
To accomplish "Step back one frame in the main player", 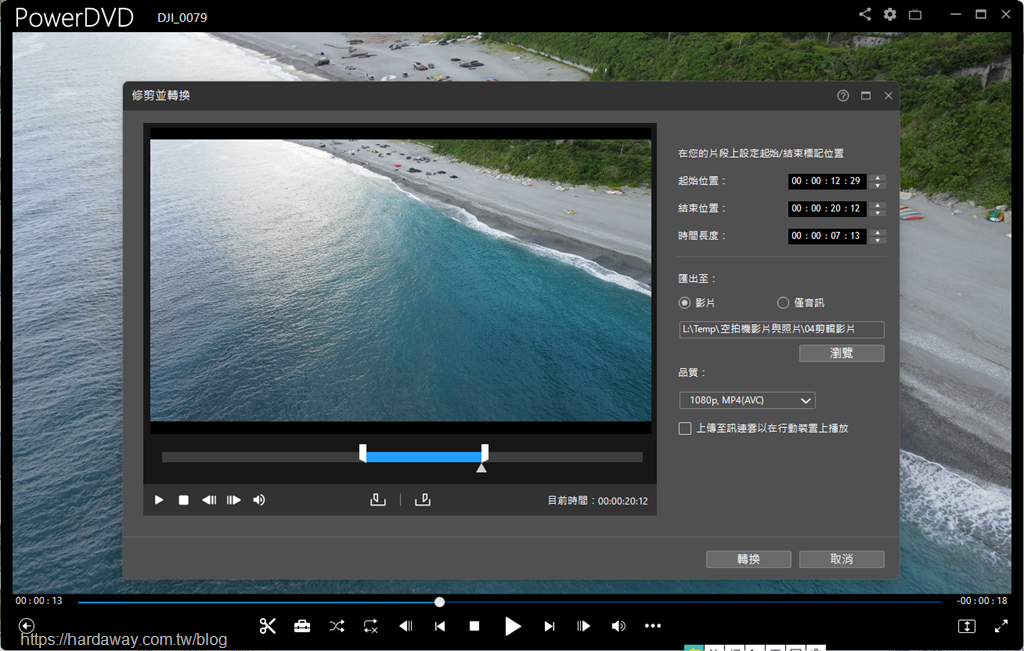I will [406, 626].
